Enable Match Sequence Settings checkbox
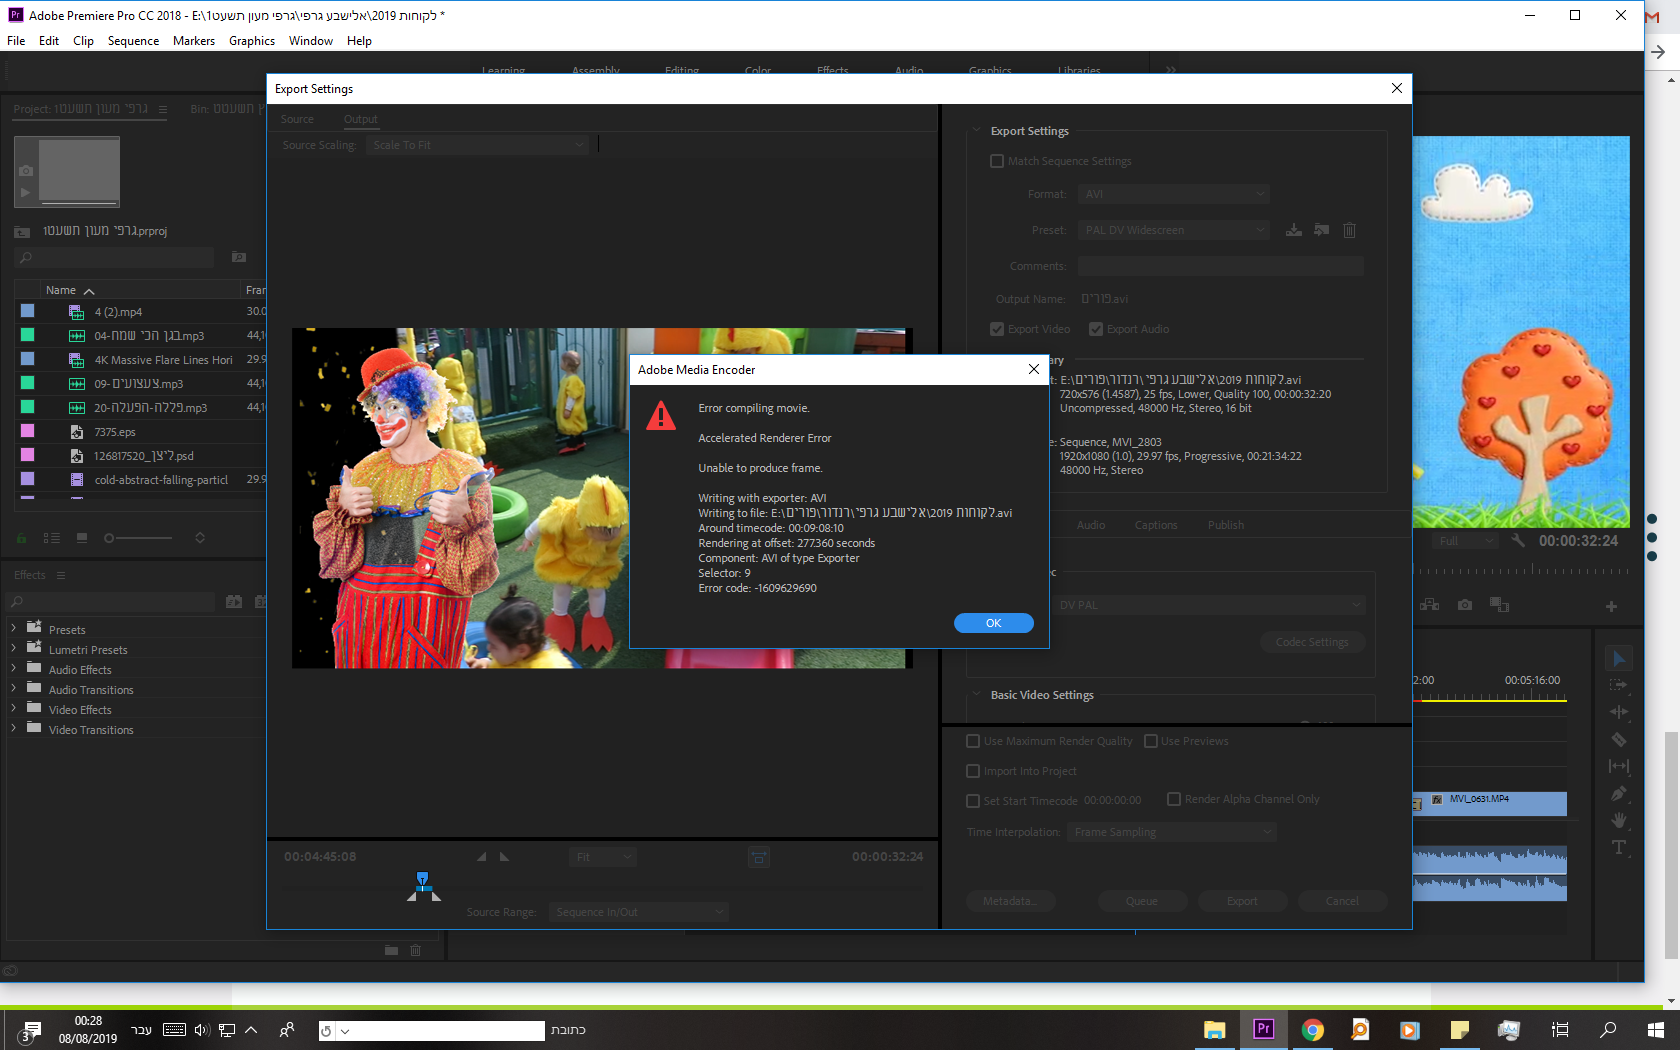This screenshot has width=1680, height=1050. click(x=997, y=161)
